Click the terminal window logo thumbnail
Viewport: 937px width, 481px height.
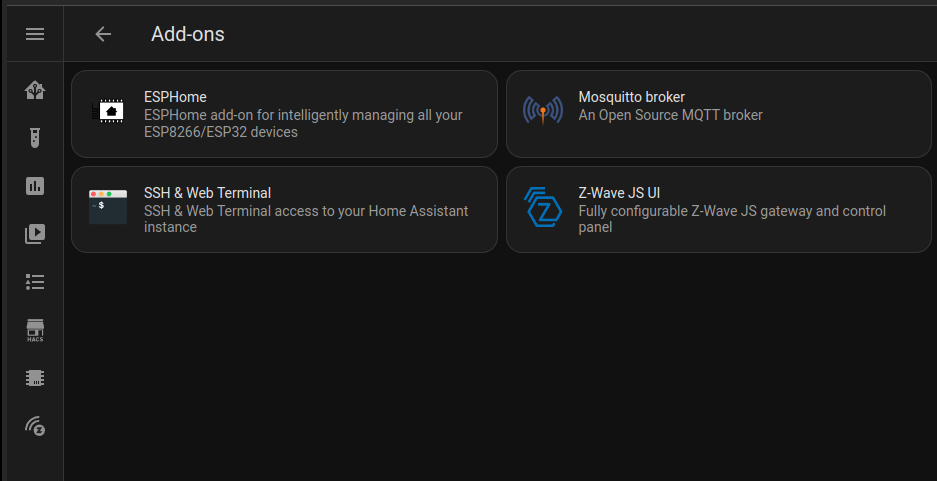[108, 207]
